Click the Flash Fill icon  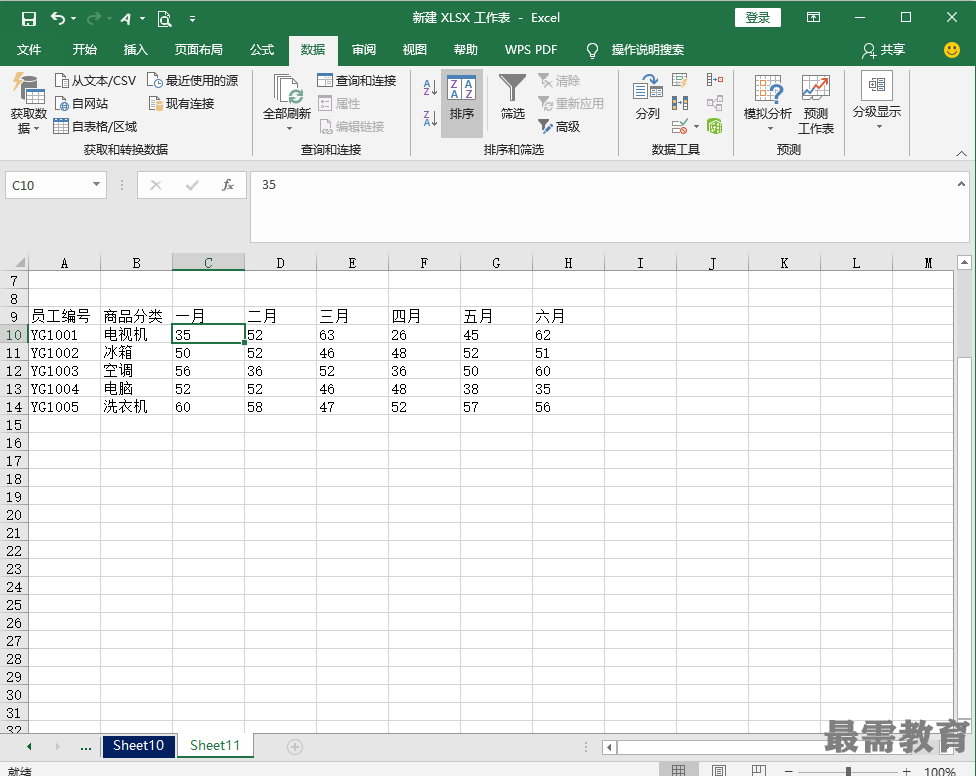(680, 80)
